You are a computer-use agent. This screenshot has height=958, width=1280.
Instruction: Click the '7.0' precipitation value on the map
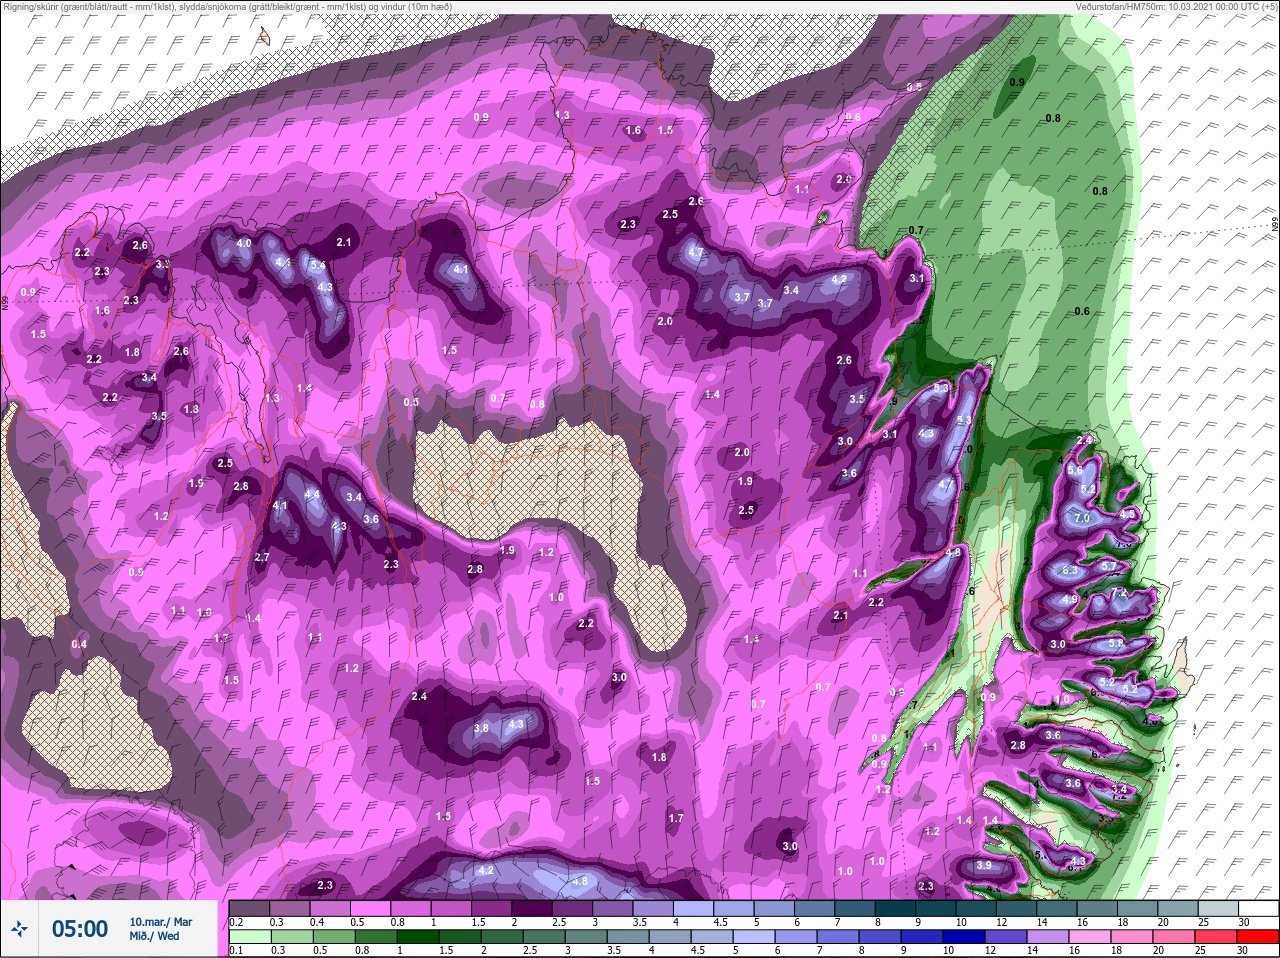pyautogui.click(x=1082, y=519)
